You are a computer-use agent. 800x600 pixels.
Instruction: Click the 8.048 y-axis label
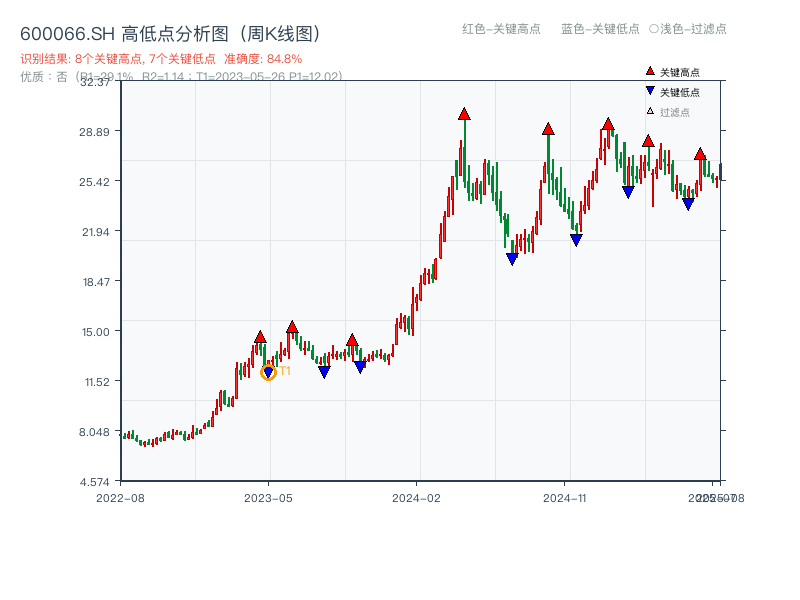click(94, 432)
